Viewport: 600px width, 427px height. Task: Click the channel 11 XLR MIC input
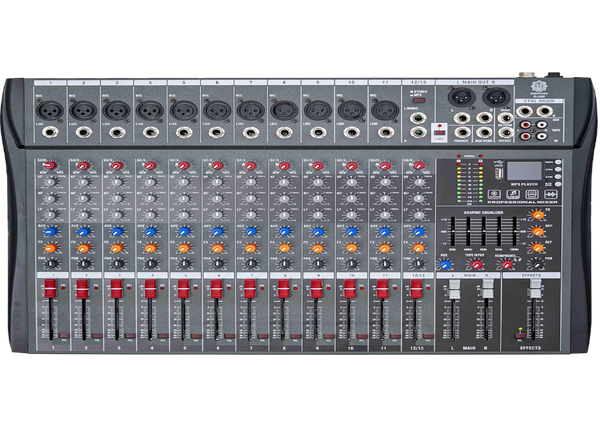[x=385, y=111]
